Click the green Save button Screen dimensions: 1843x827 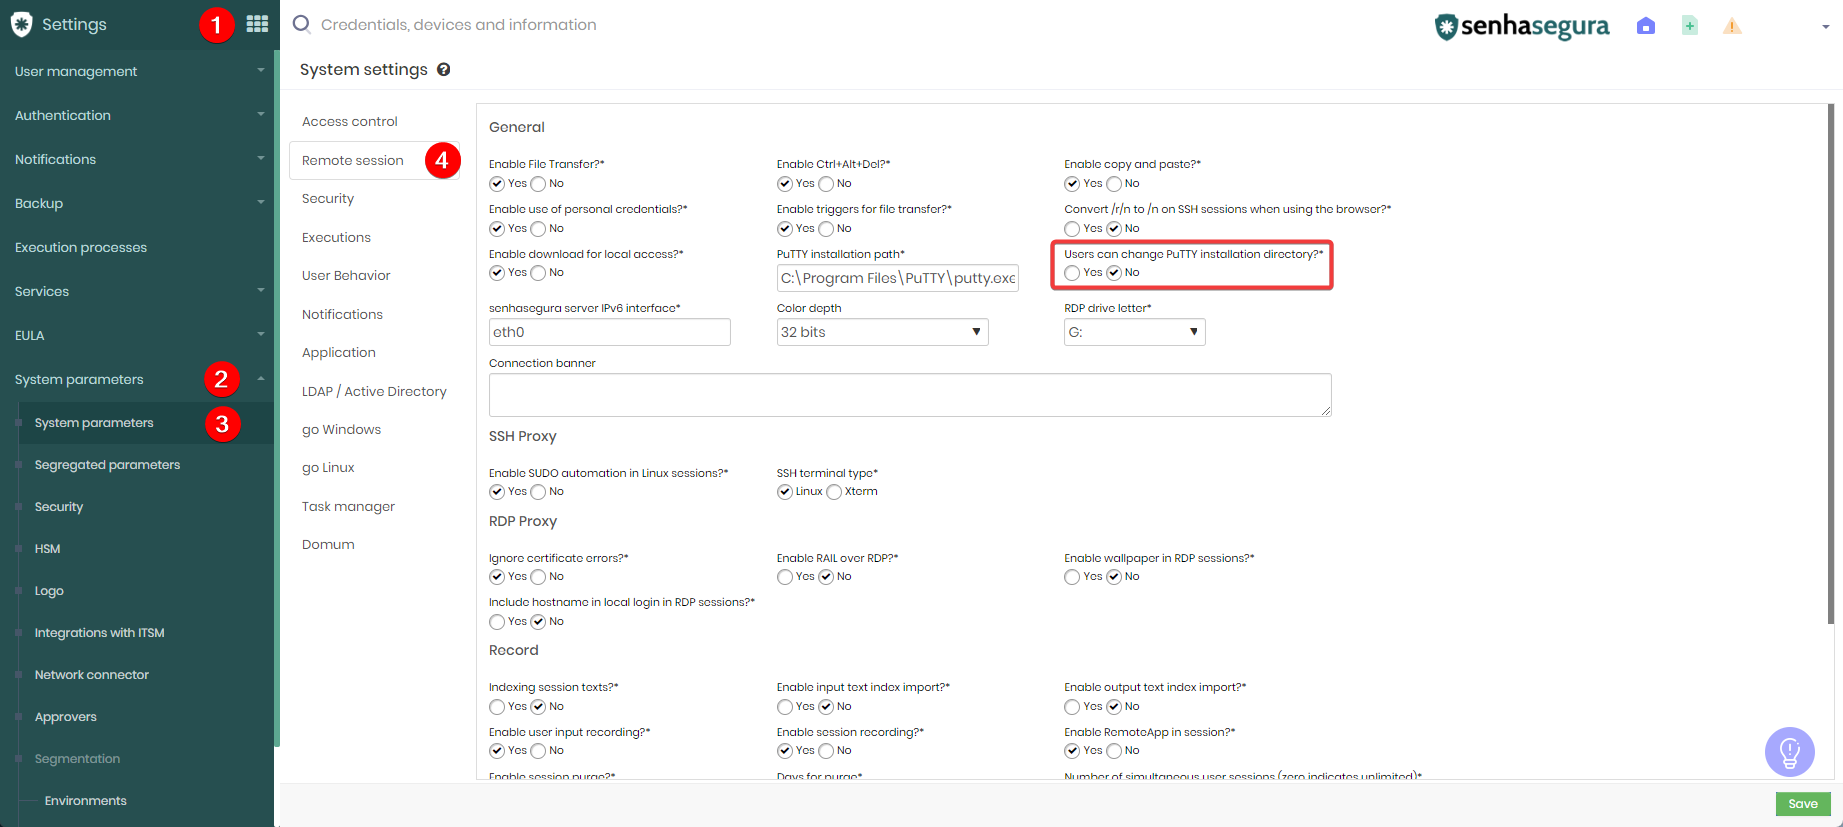point(1803,804)
